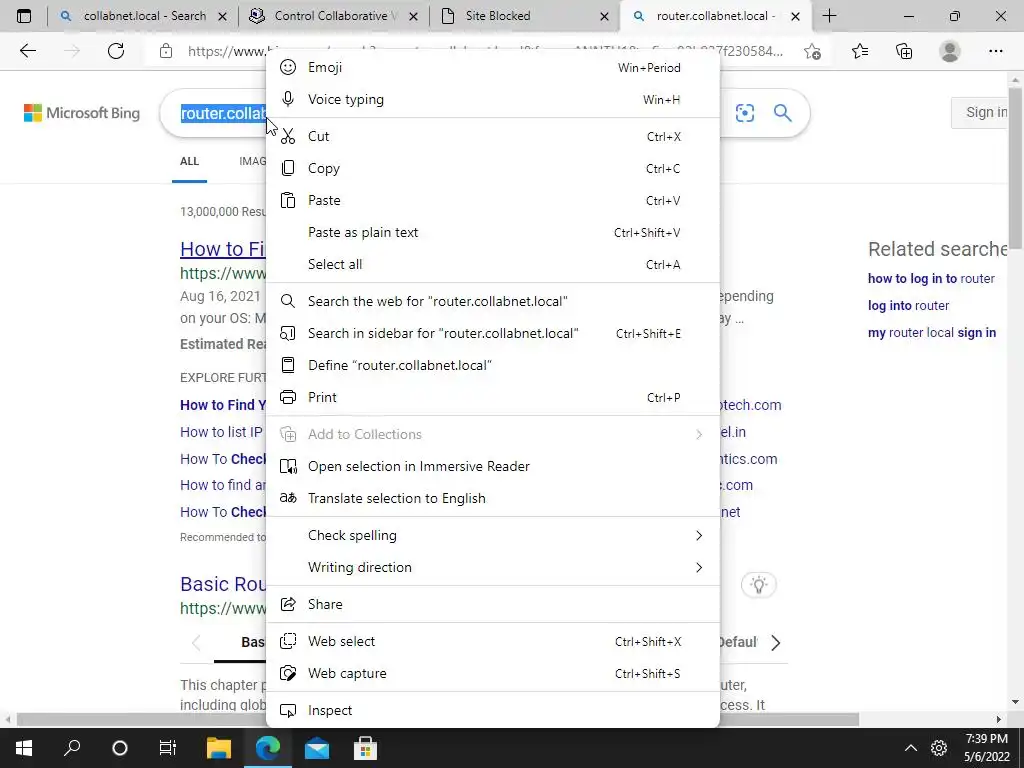Open related search my router local sign in
1024x768 pixels.
pos(931,332)
